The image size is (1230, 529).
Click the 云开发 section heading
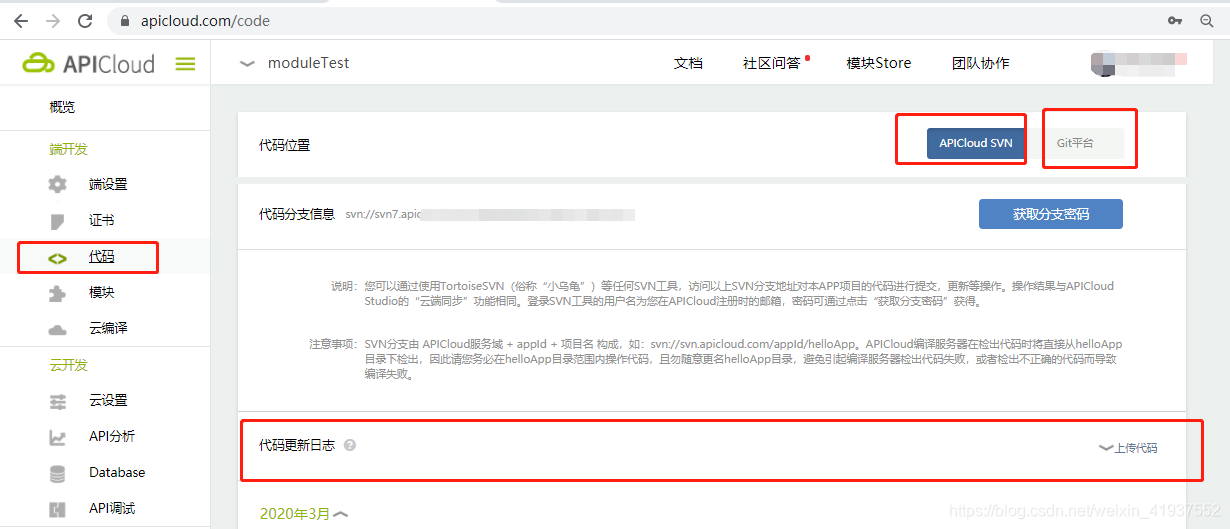(x=69, y=365)
